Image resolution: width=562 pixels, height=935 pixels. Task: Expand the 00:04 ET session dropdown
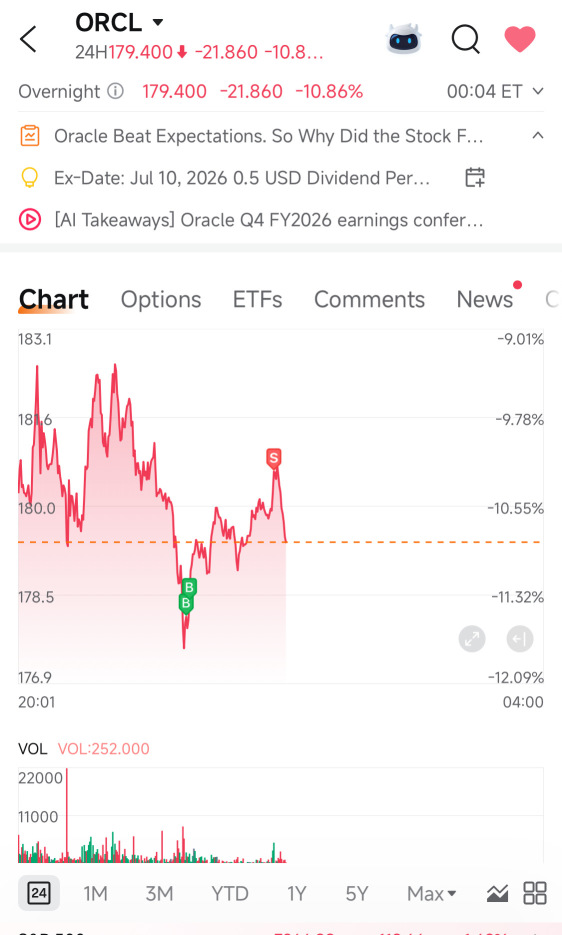tap(495, 91)
